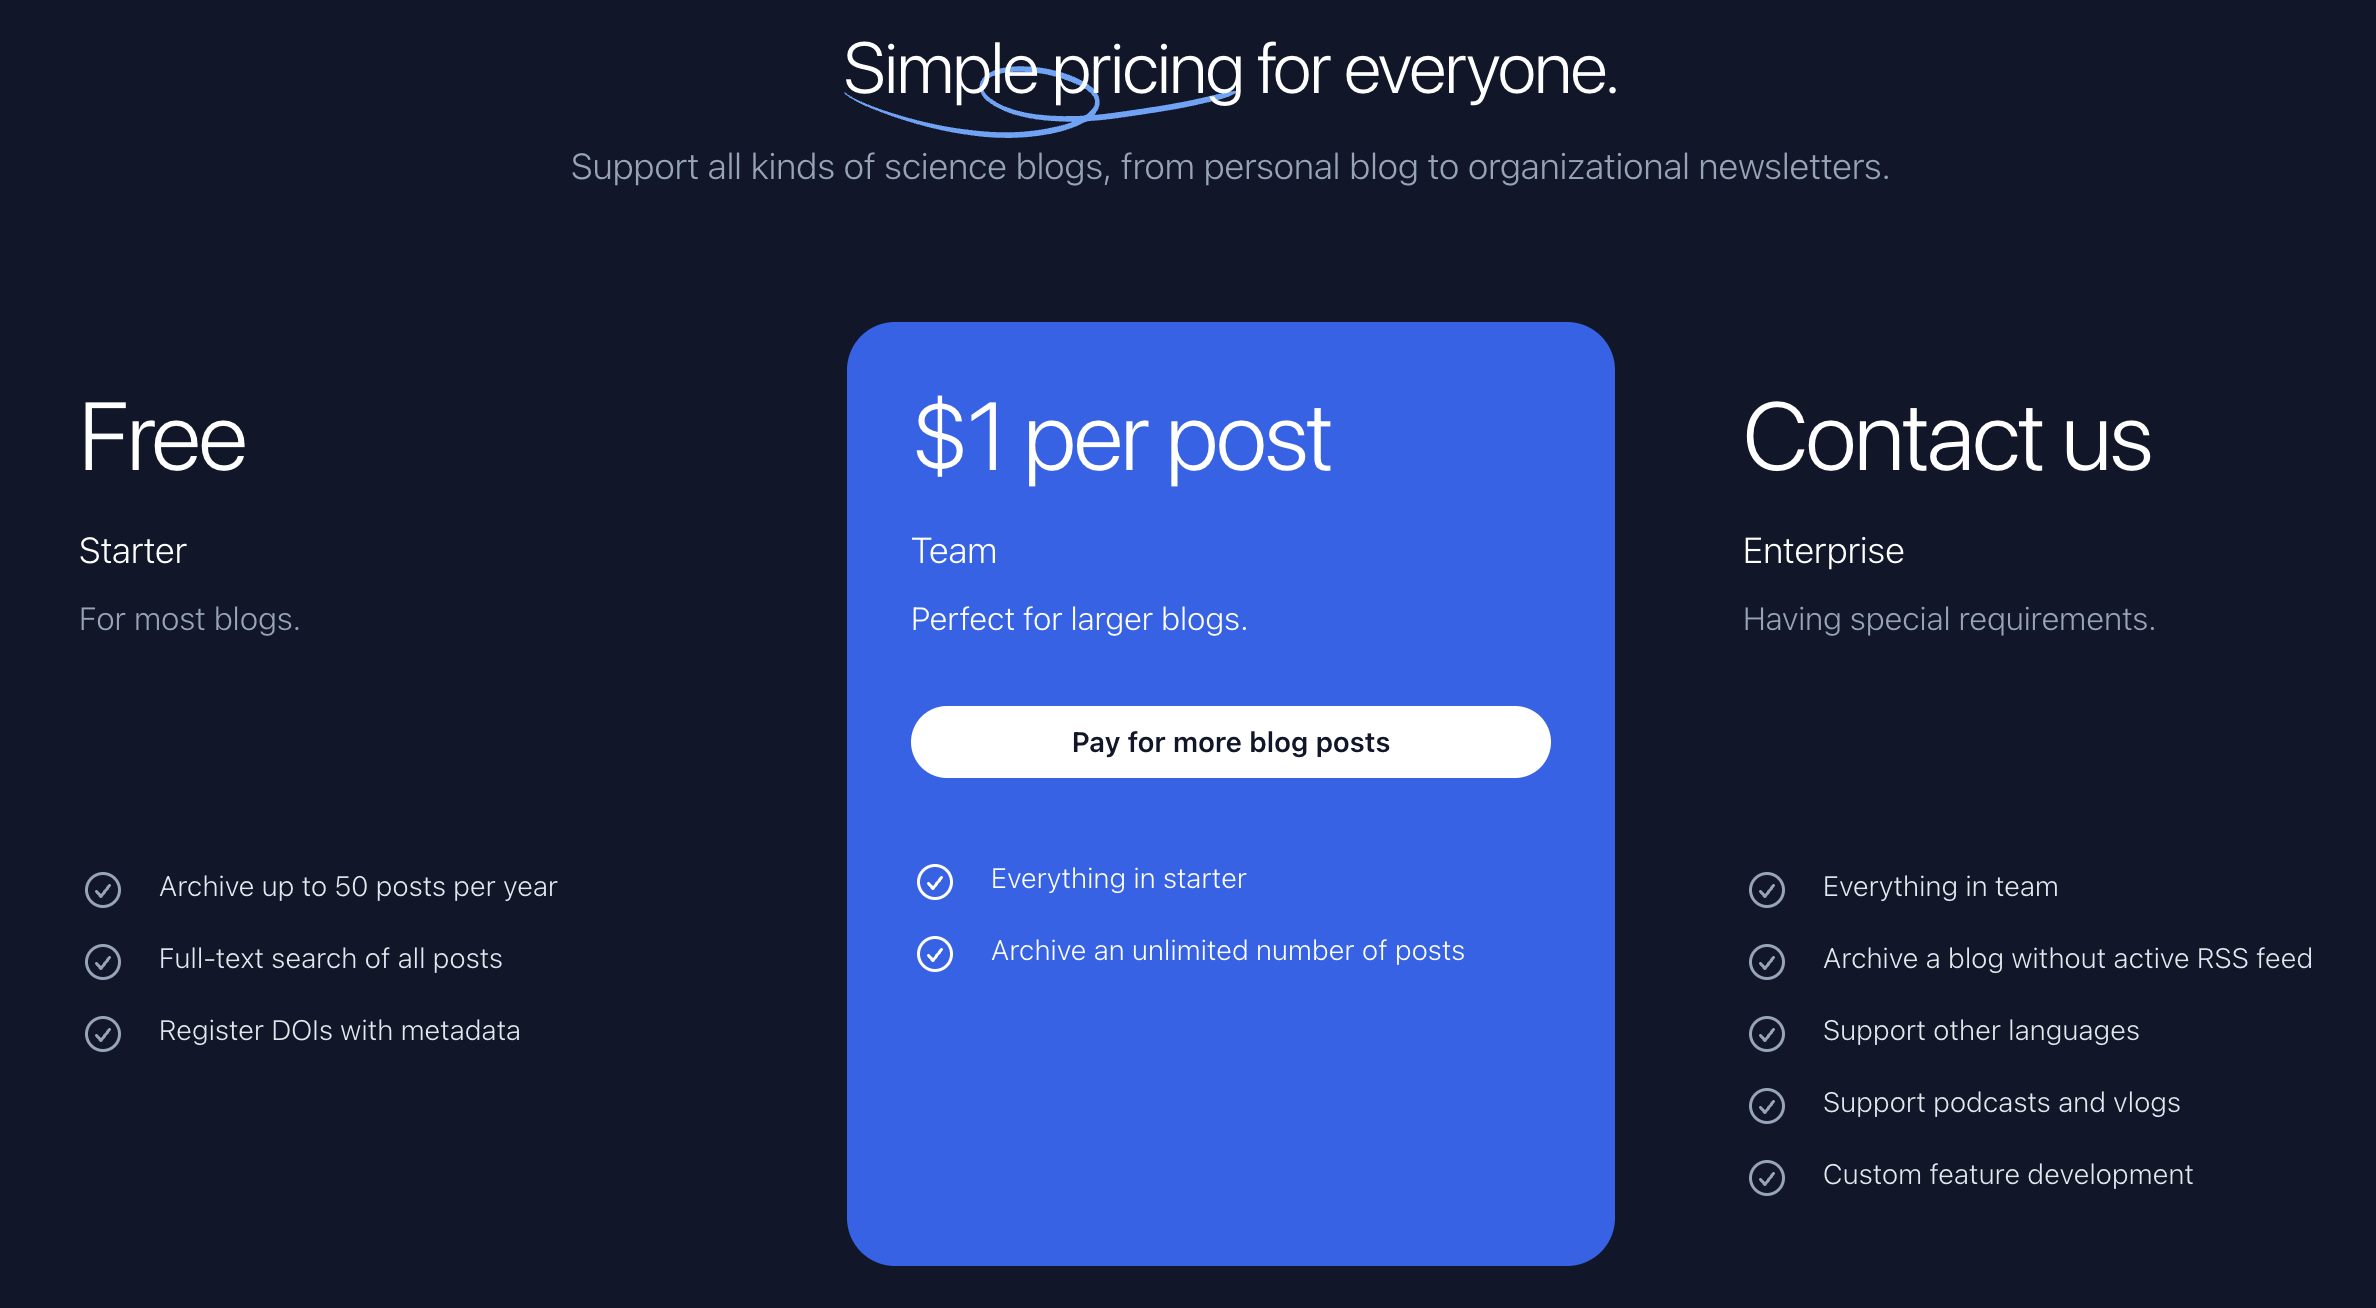Click checkmark icon by 'Custom feature development'
Screen dimensions: 2376x1308
click(1767, 1177)
